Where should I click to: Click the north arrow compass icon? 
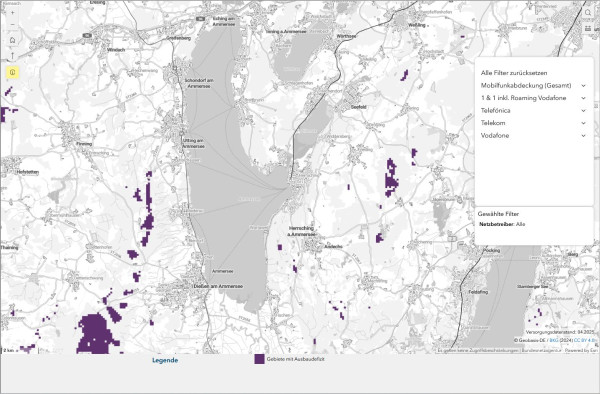coord(12,56)
